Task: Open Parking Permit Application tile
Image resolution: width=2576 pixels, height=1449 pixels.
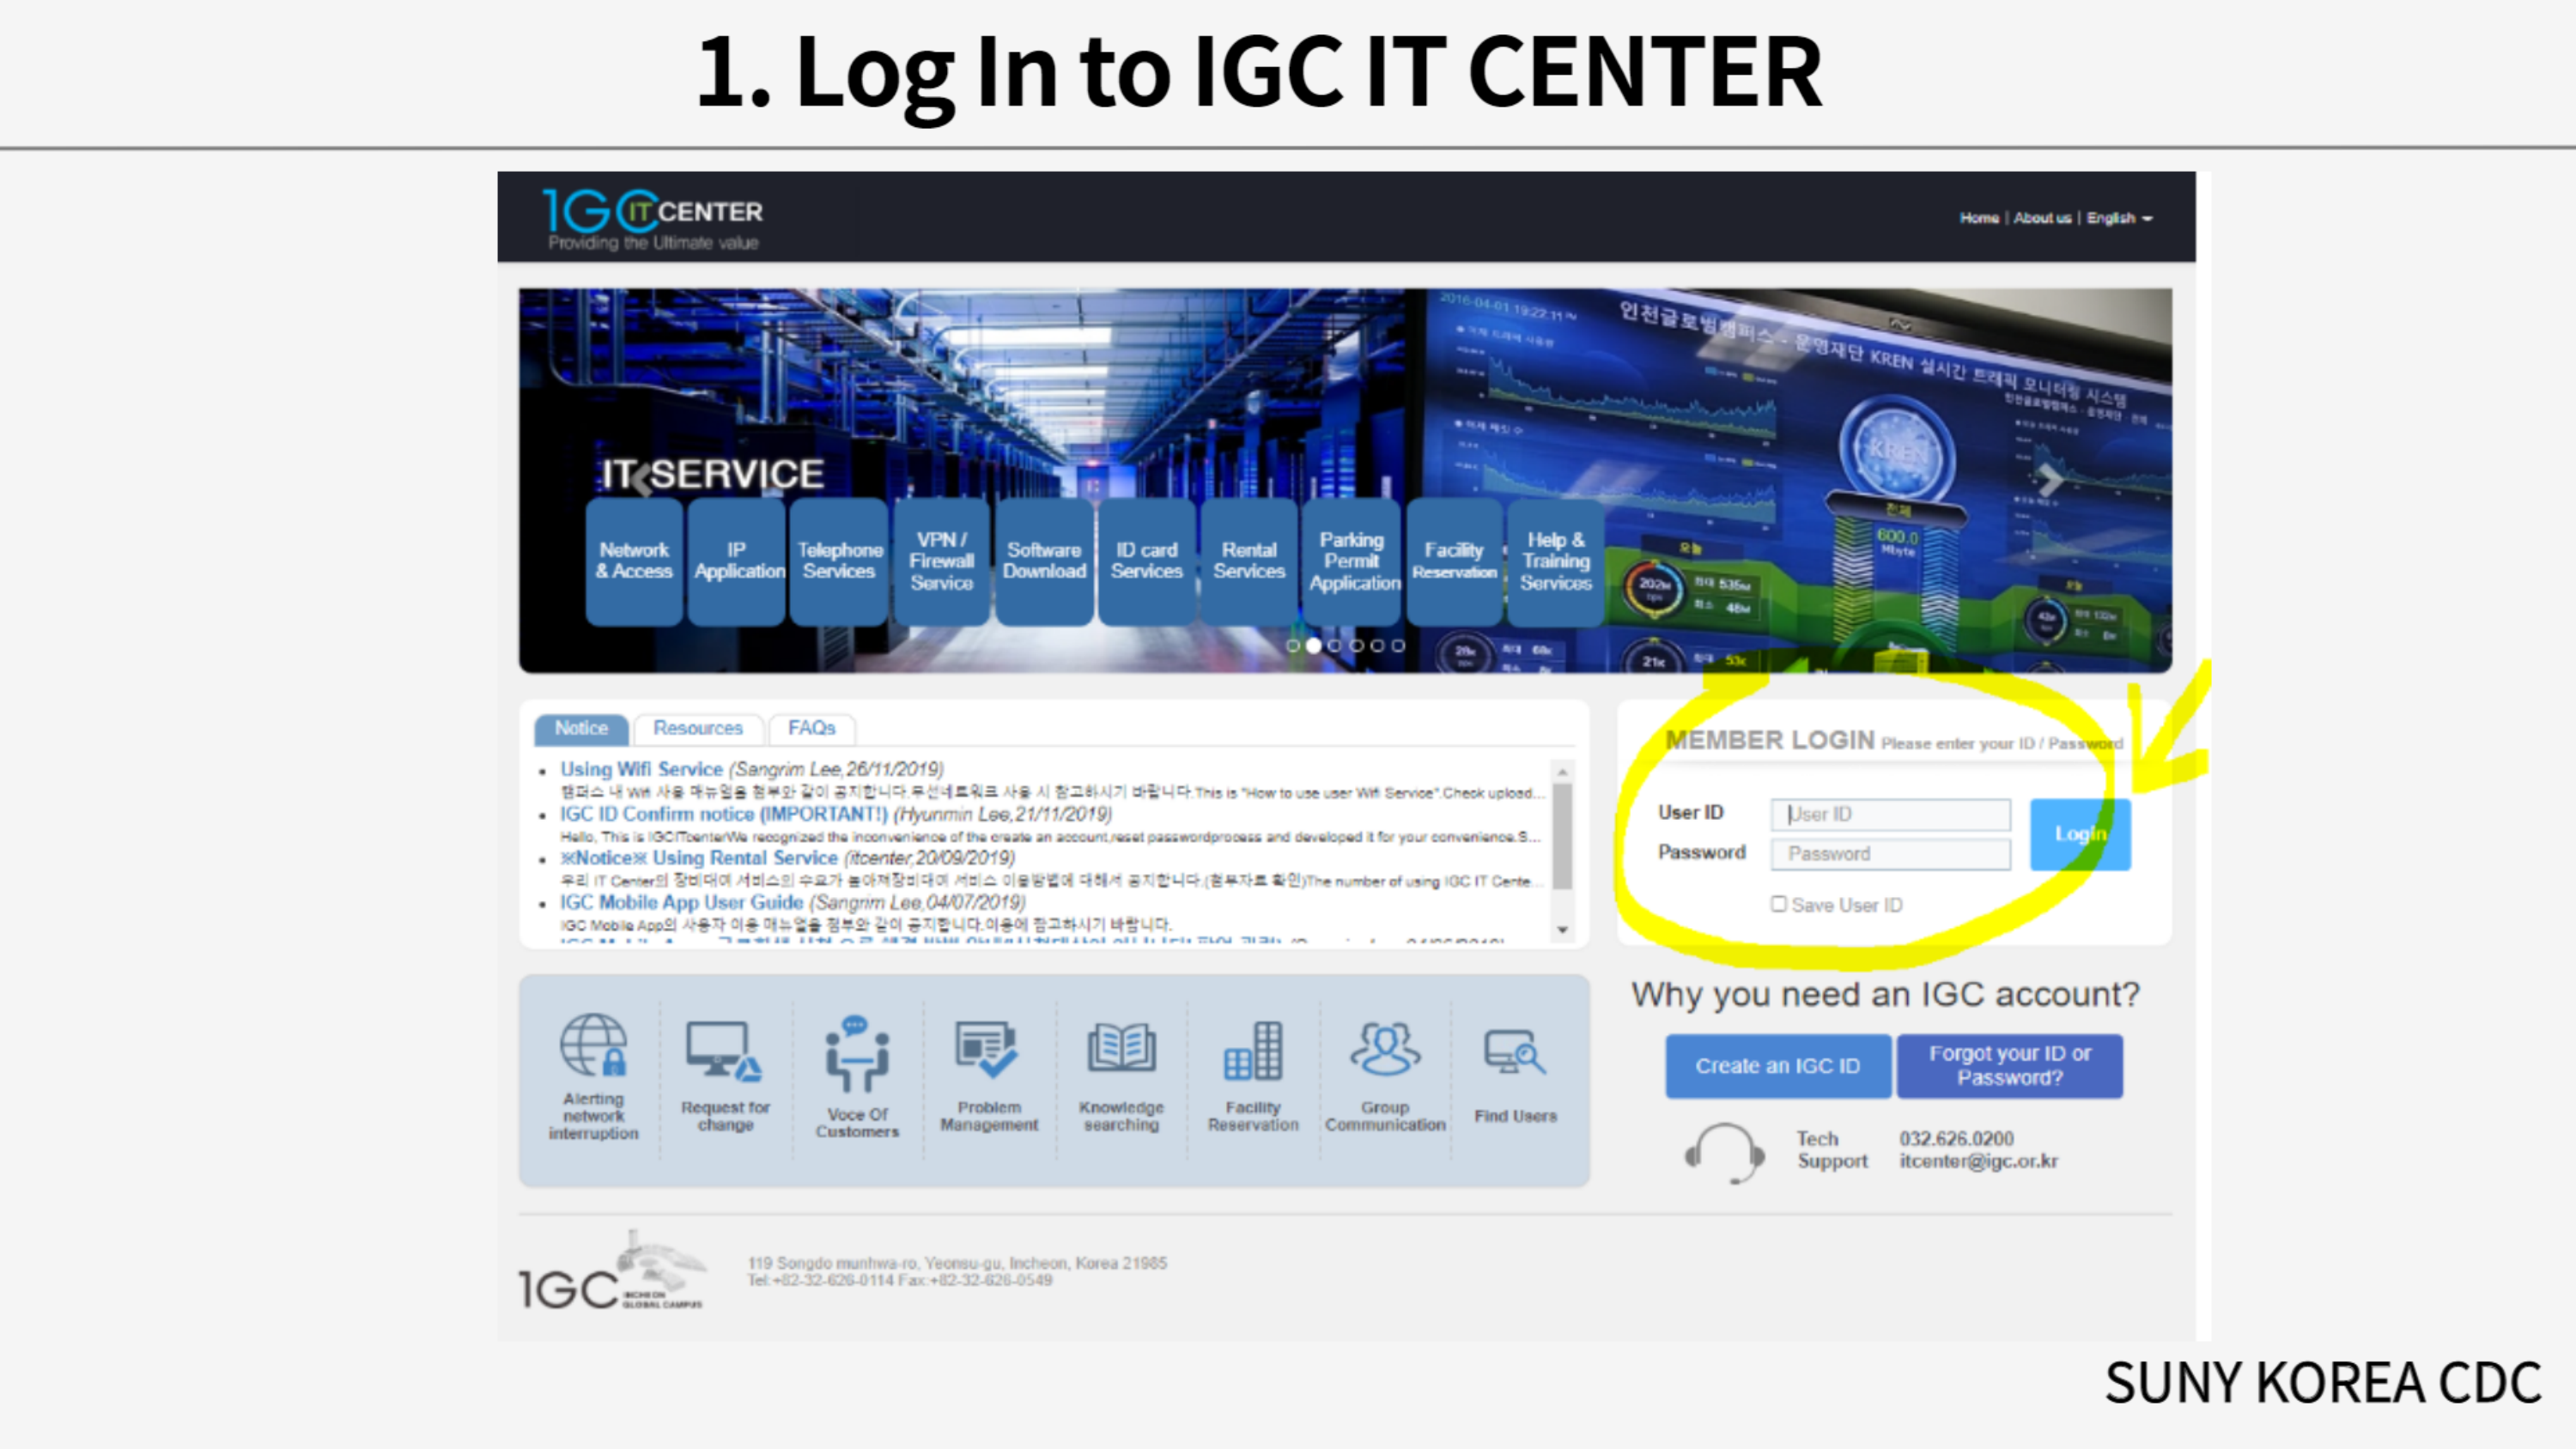Action: 1352,561
